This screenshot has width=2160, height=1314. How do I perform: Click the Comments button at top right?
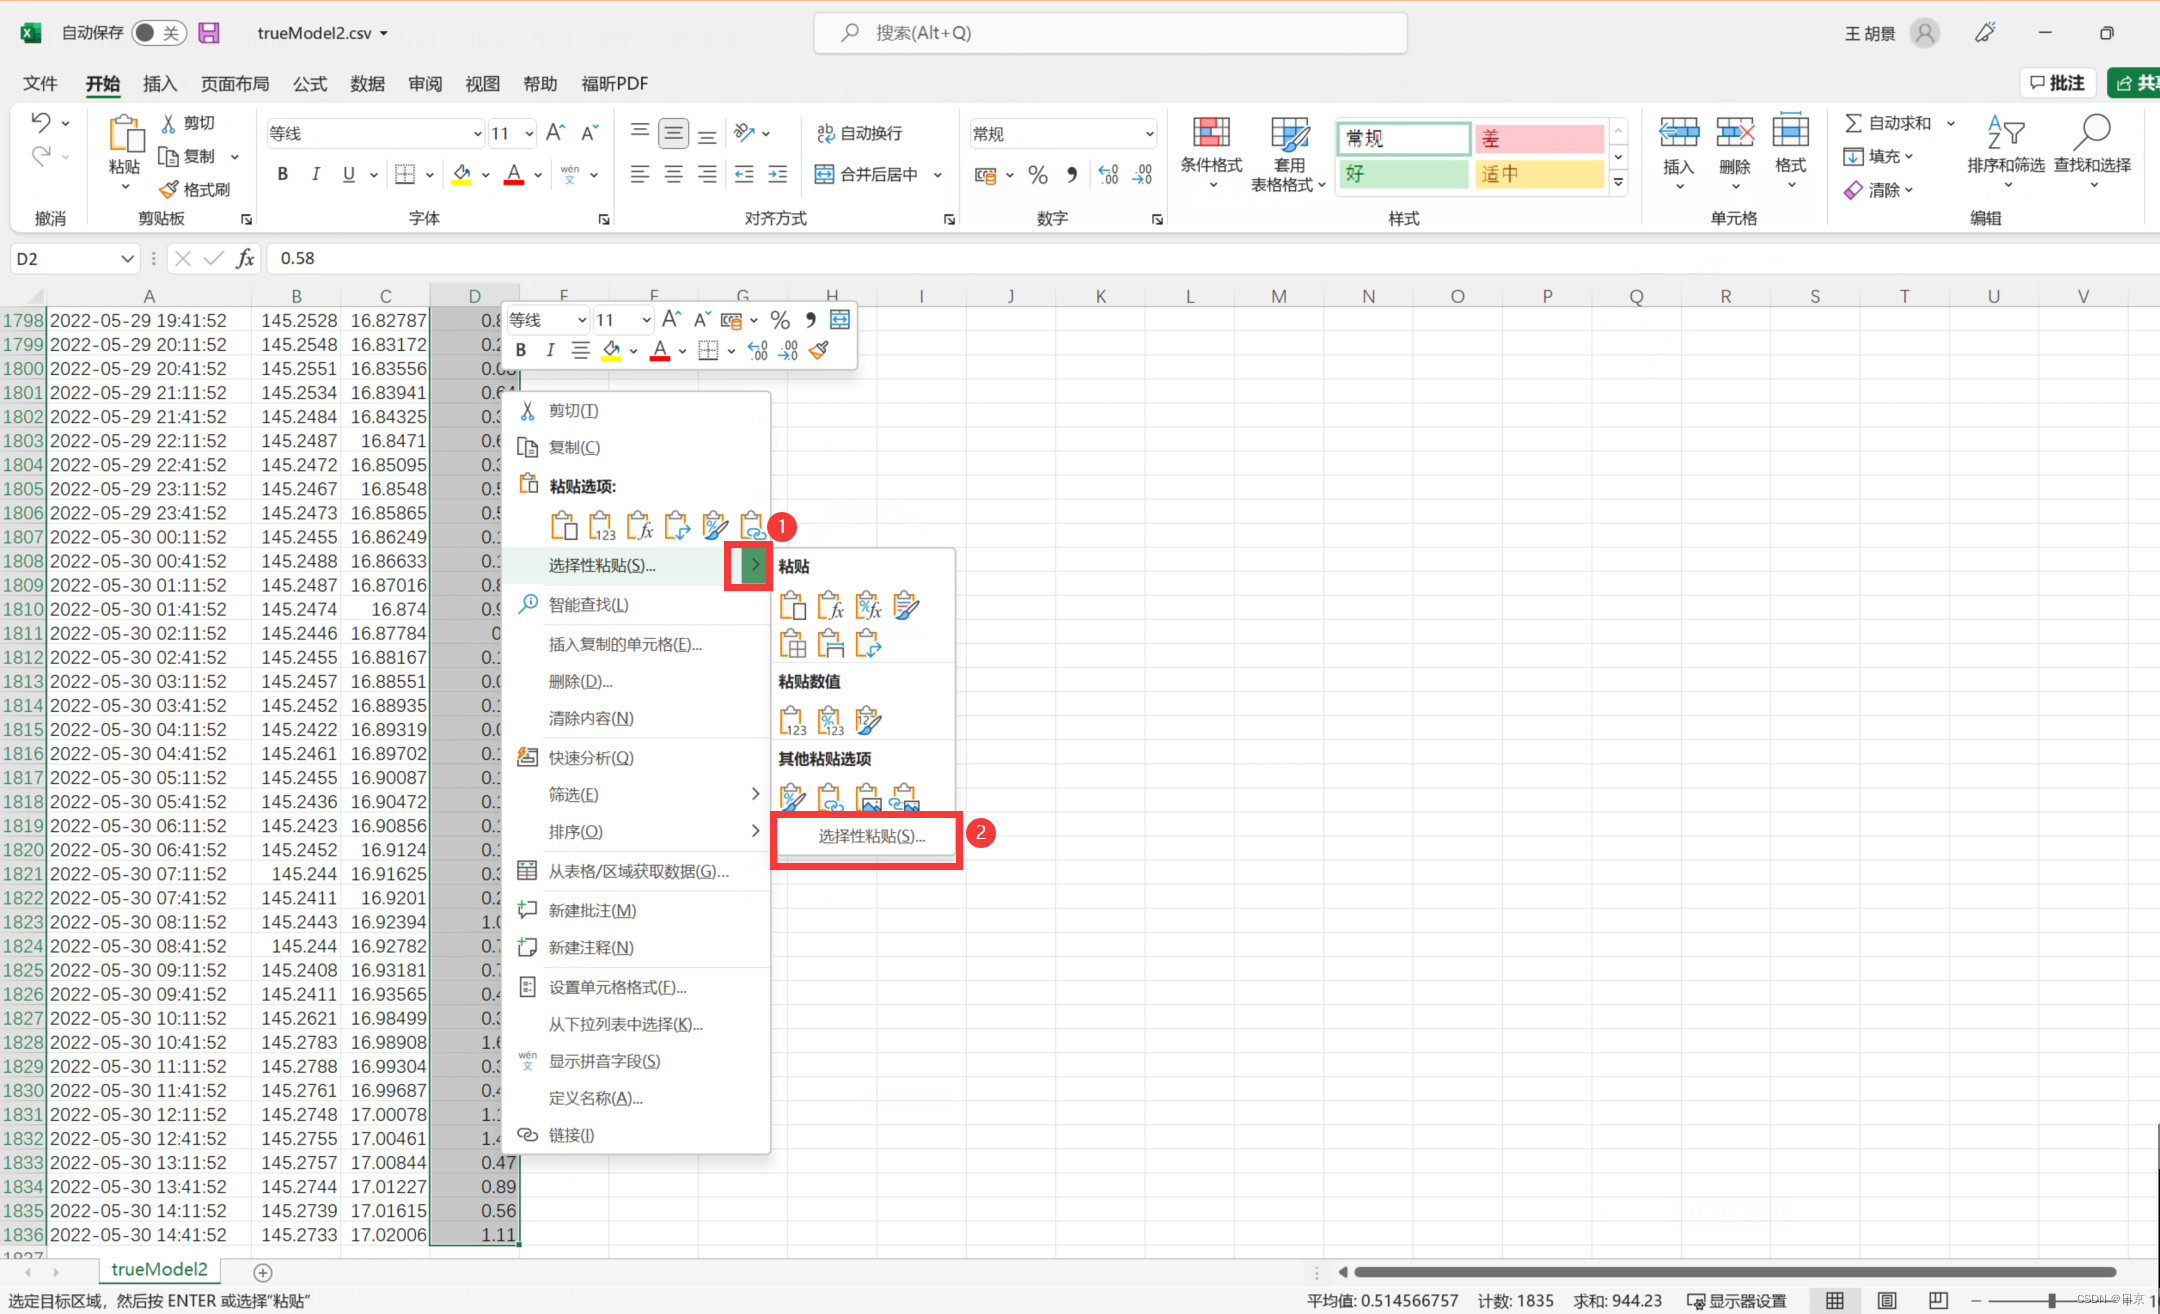tap(2058, 83)
